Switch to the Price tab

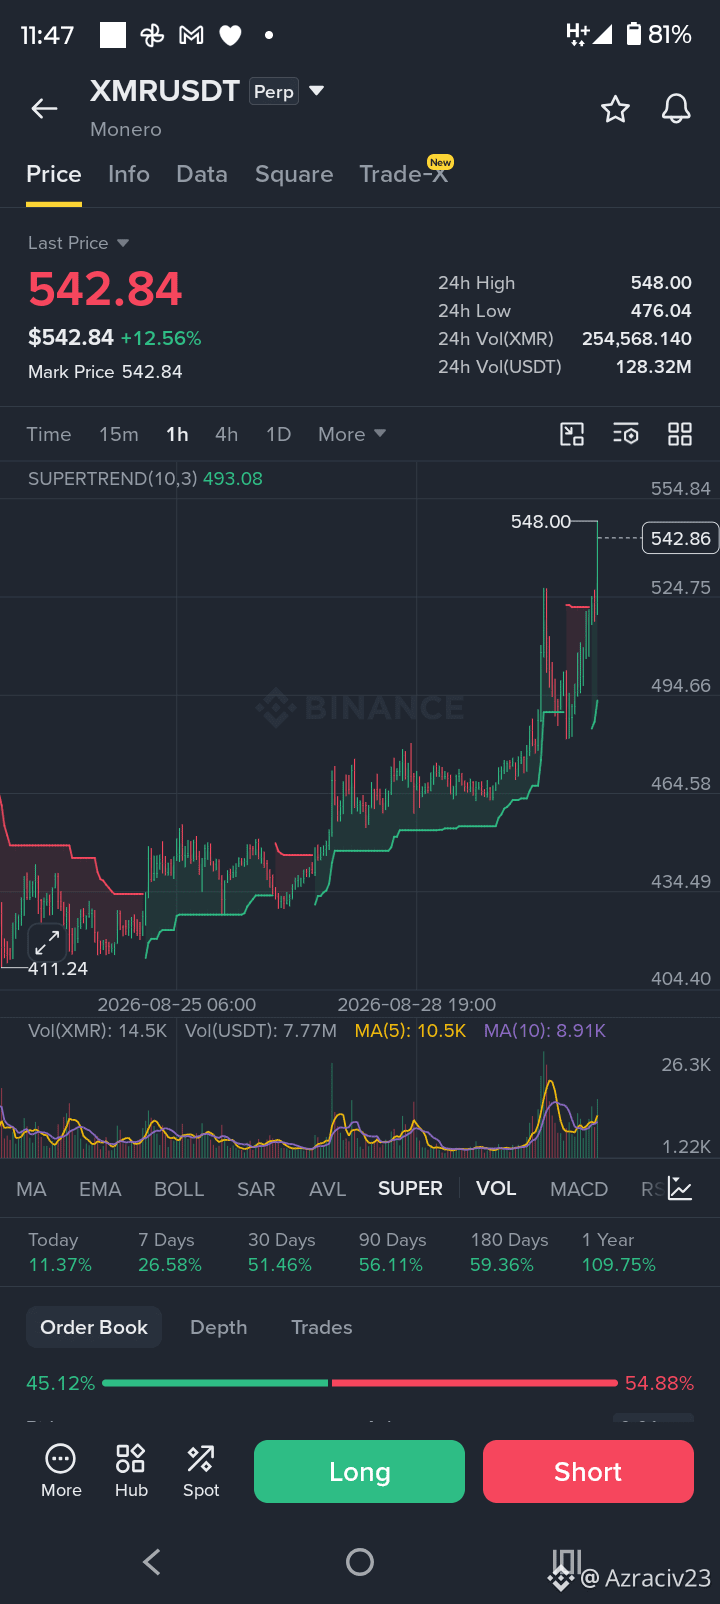[54, 175]
